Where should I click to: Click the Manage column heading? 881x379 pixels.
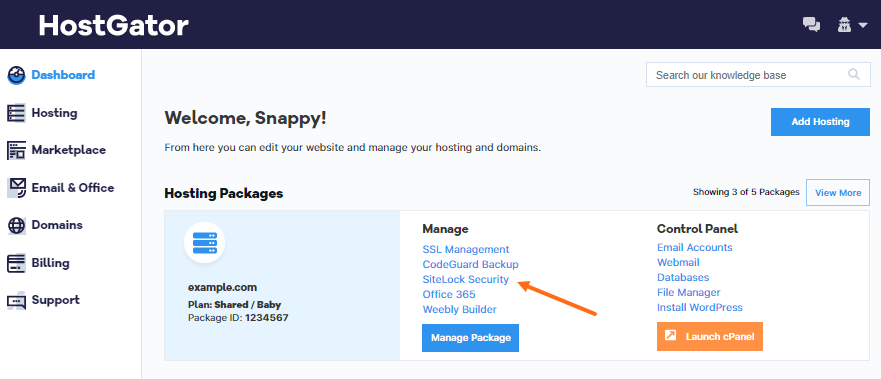tap(445, 229)
